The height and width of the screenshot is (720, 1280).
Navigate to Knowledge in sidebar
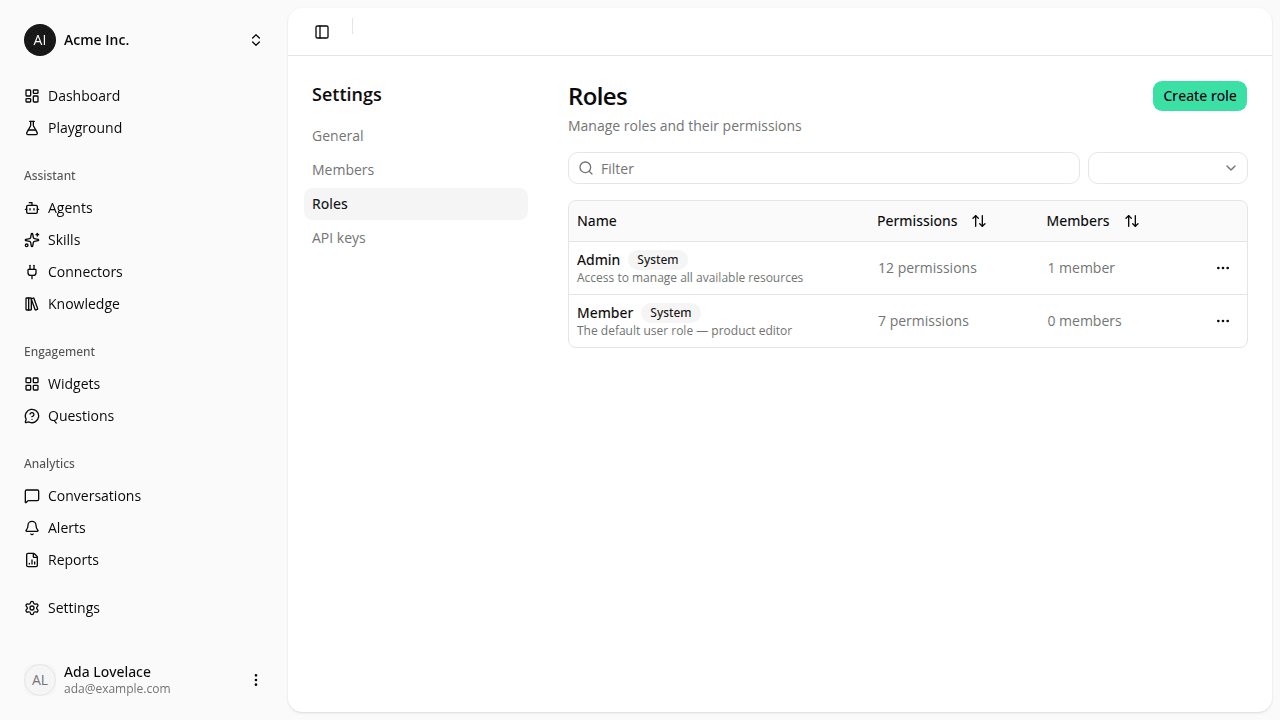[144, 304]
